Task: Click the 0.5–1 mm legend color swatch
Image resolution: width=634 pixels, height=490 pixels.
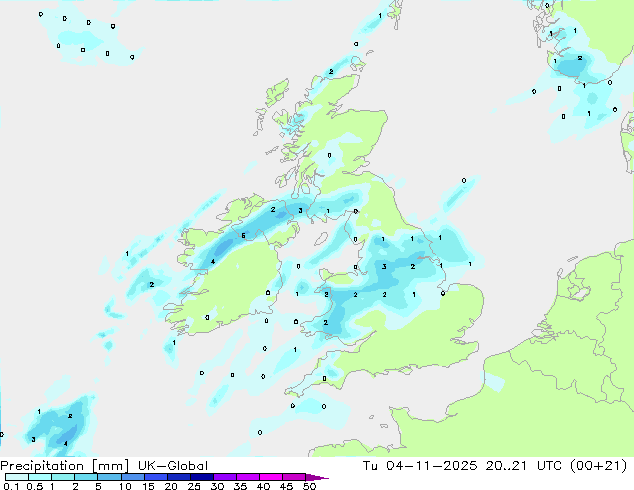Action: pos(40,477)
